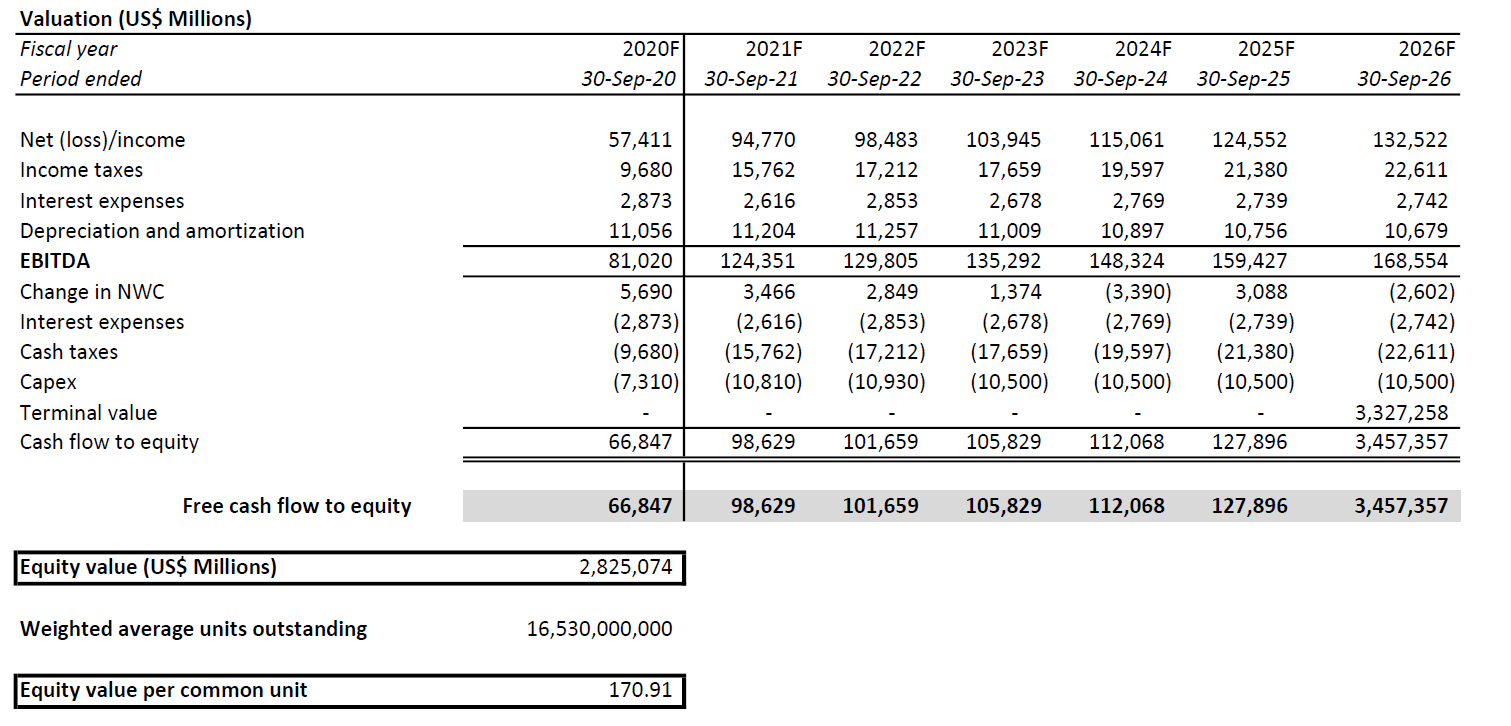
Task: Click the 'Change in NWC' label
Action: [x=94, y=292]
